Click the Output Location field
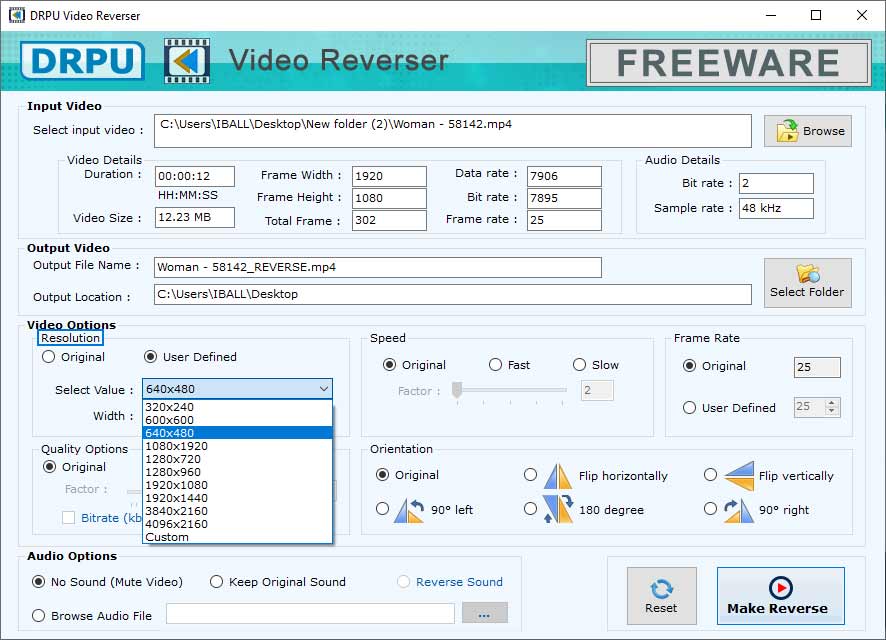This screenshot has width=886, height=640. coord(453,294)
